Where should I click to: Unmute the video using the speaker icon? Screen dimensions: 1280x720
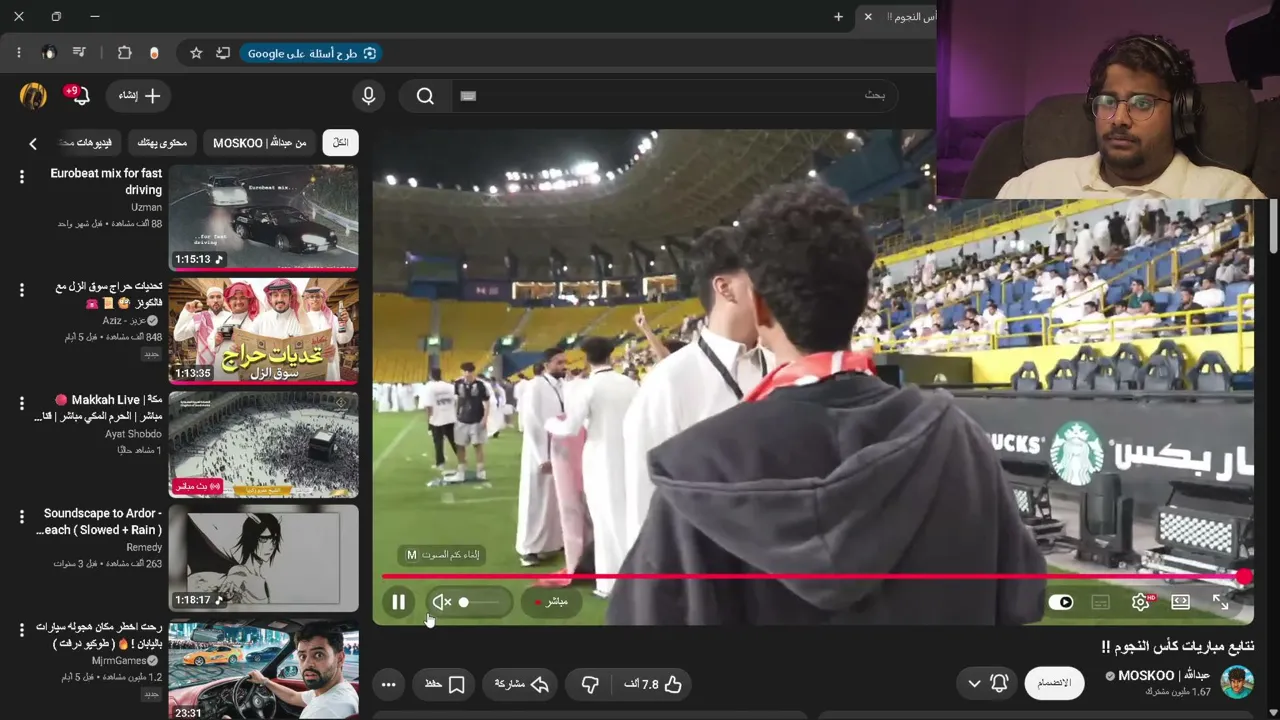click(442, 602)
